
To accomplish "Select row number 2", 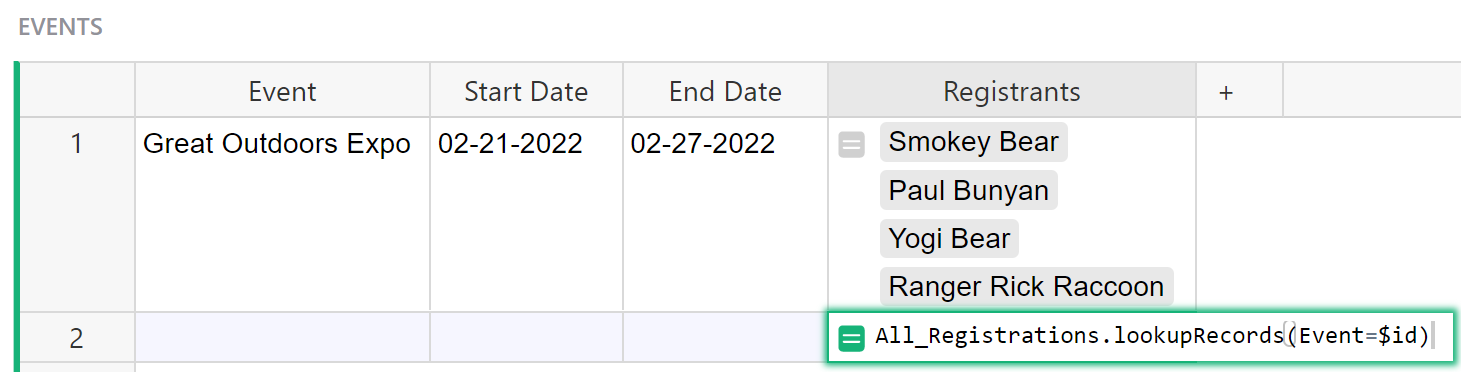I will [77, 338].
